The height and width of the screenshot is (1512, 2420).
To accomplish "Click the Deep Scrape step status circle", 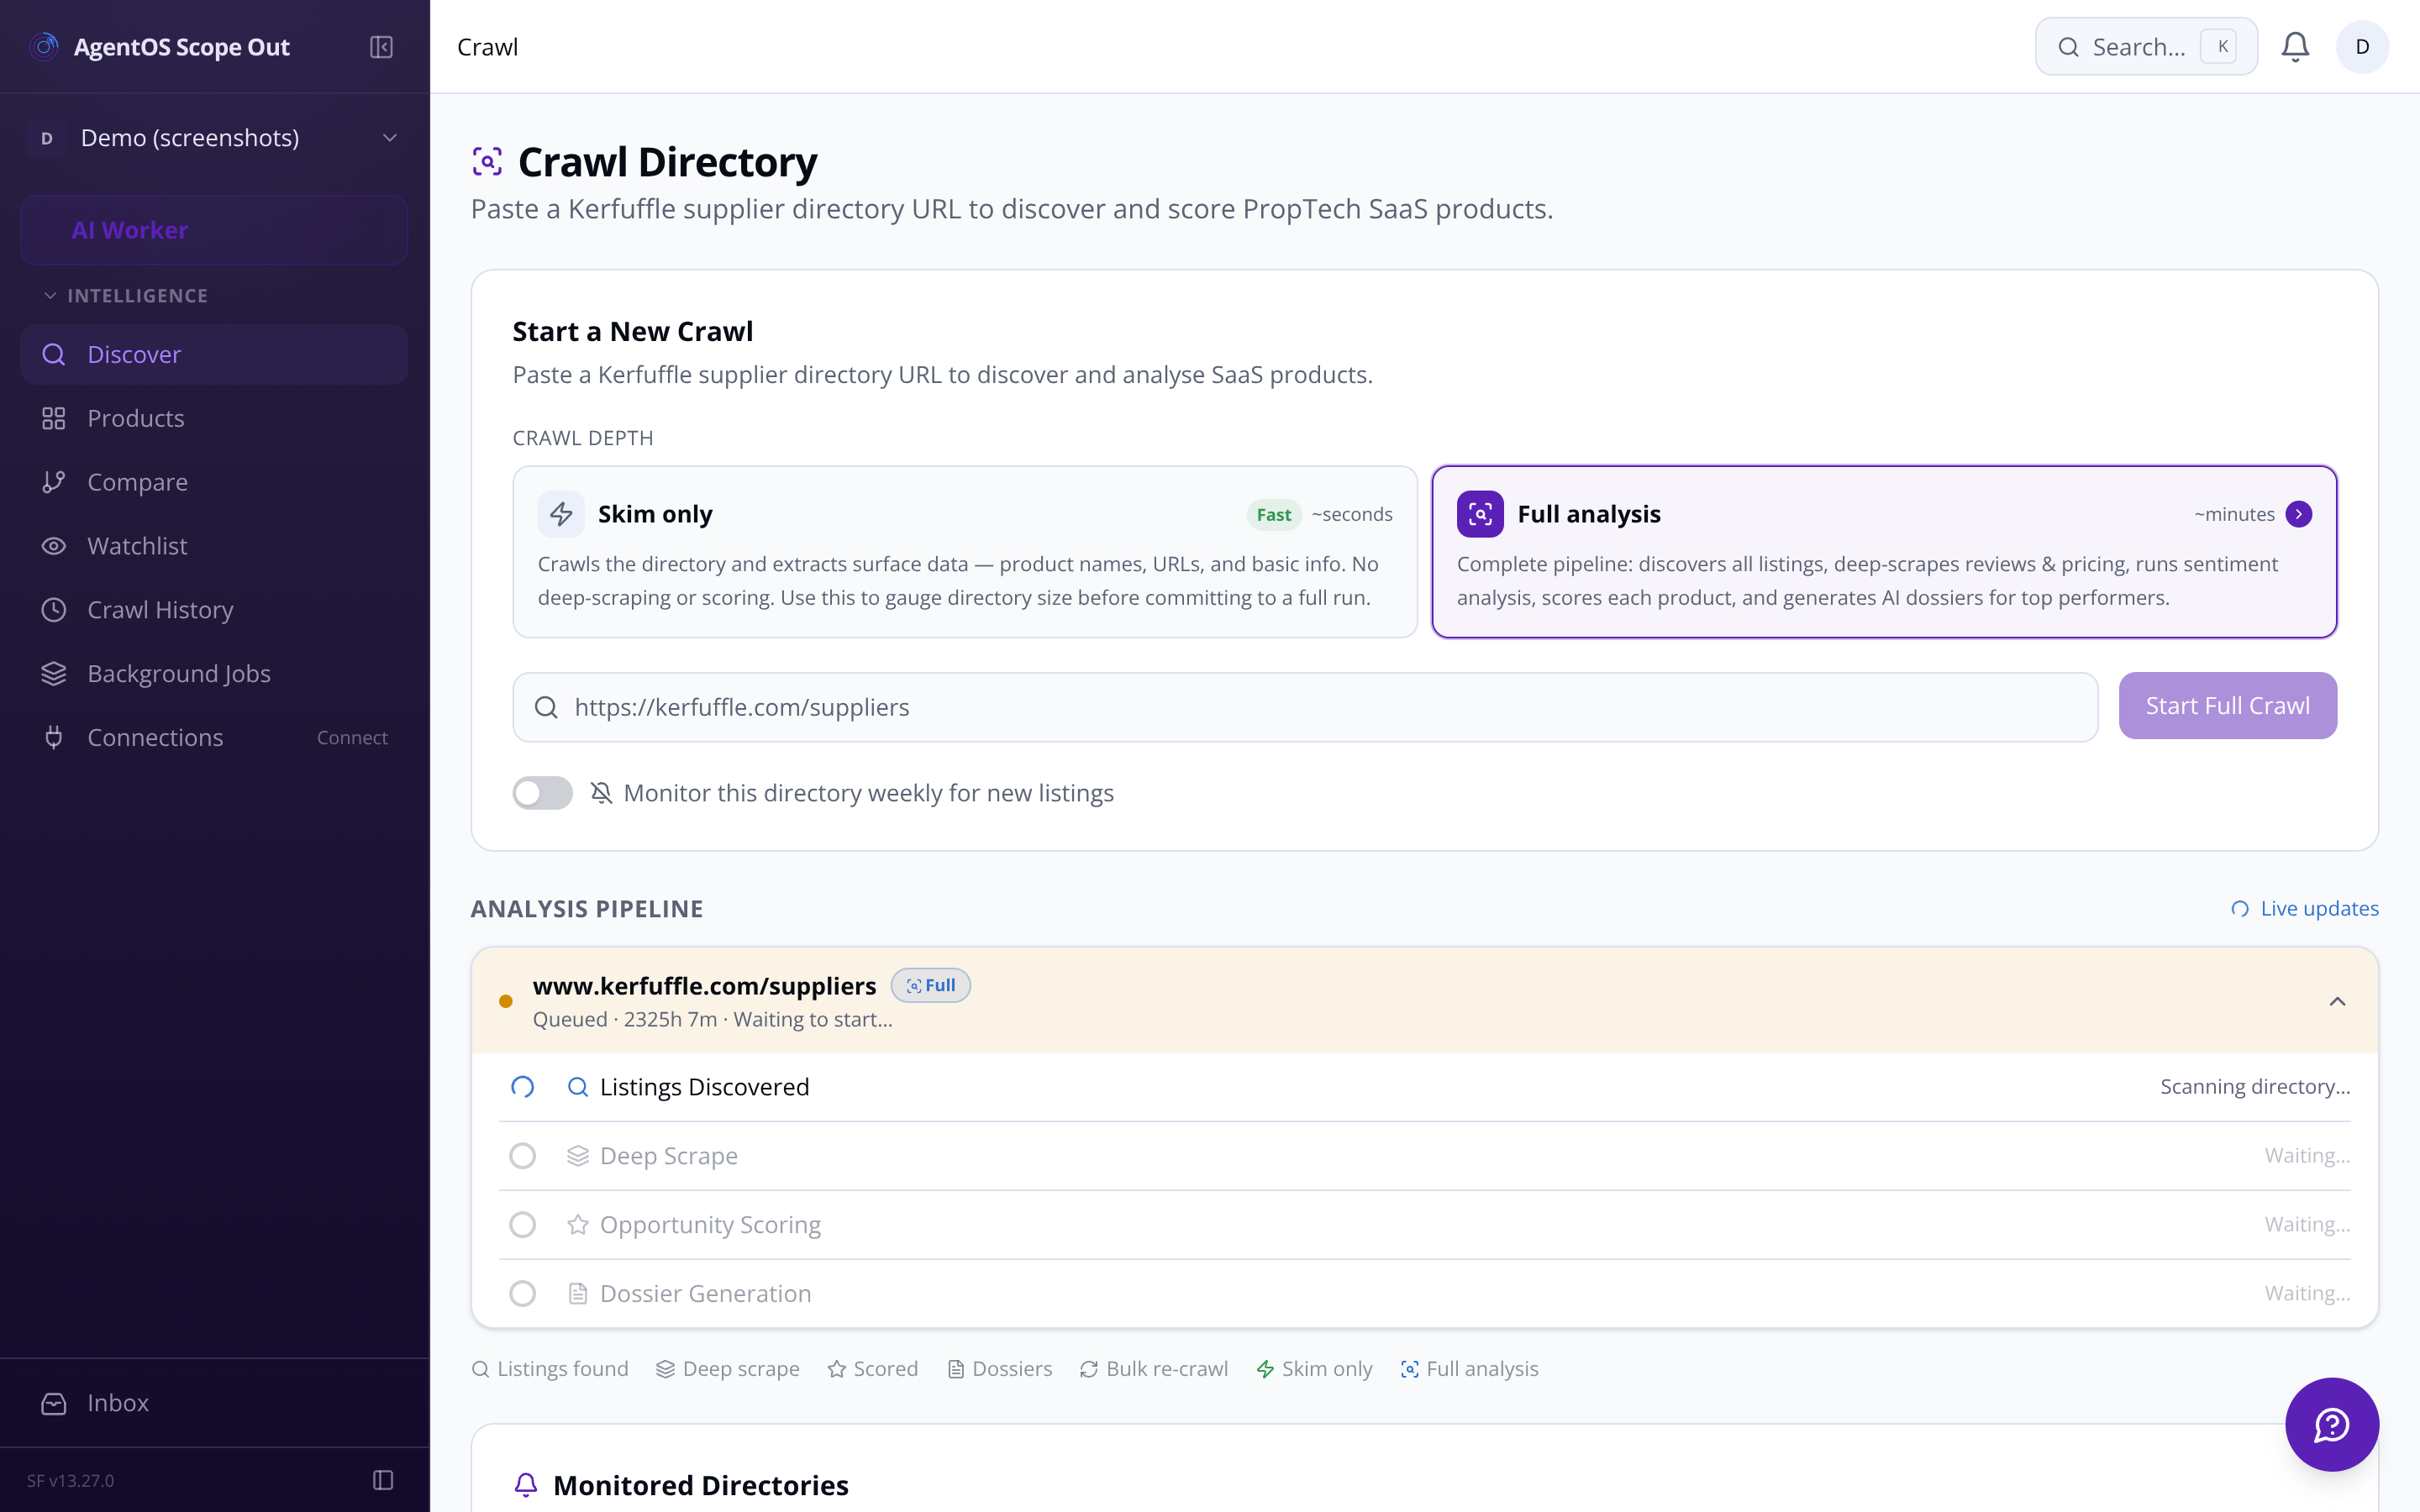I will point(522,1156).
